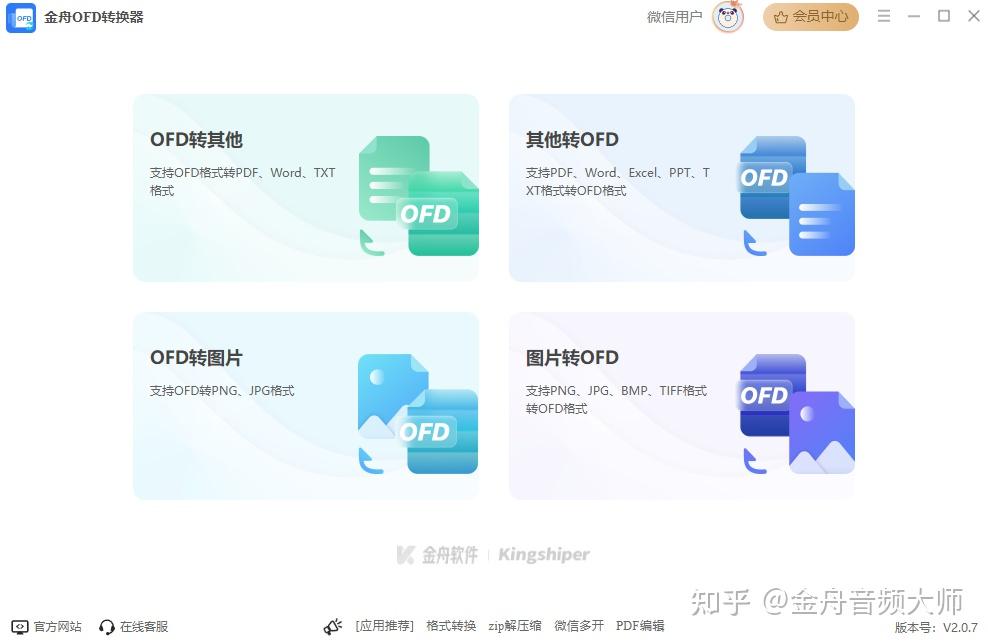The image size is (988, 642).
Task: Click the 金舟OFD转换器 app logo icon
Action: point(21,17)
